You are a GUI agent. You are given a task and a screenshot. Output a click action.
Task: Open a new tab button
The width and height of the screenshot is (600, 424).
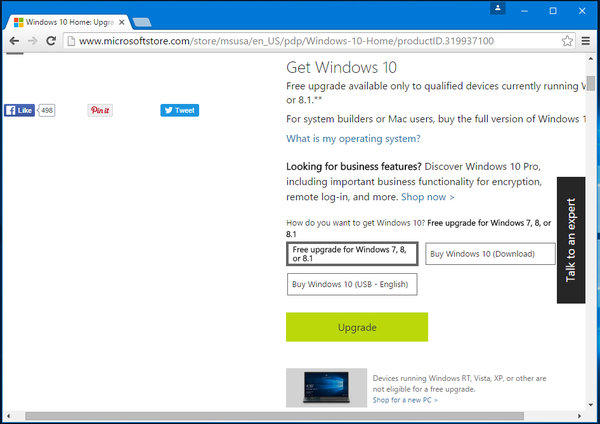[142, 22]
